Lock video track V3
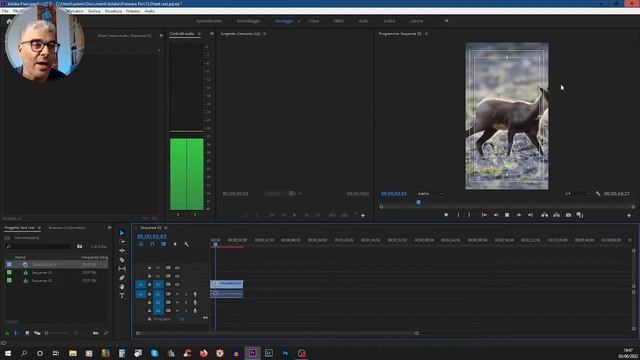This screenshot has width=640, height=360. [x=149, y=268]
